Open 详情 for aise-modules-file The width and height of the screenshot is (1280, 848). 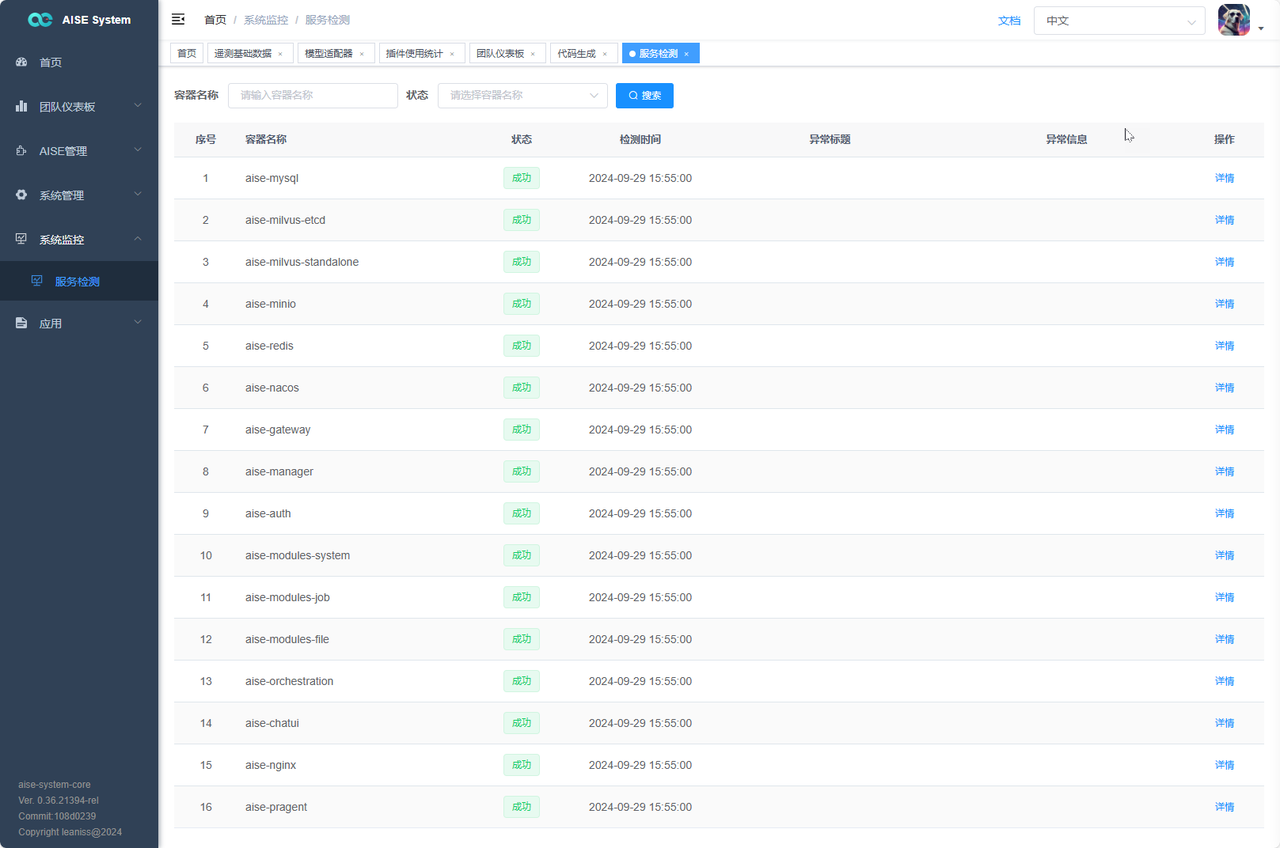click(1224, 640)
